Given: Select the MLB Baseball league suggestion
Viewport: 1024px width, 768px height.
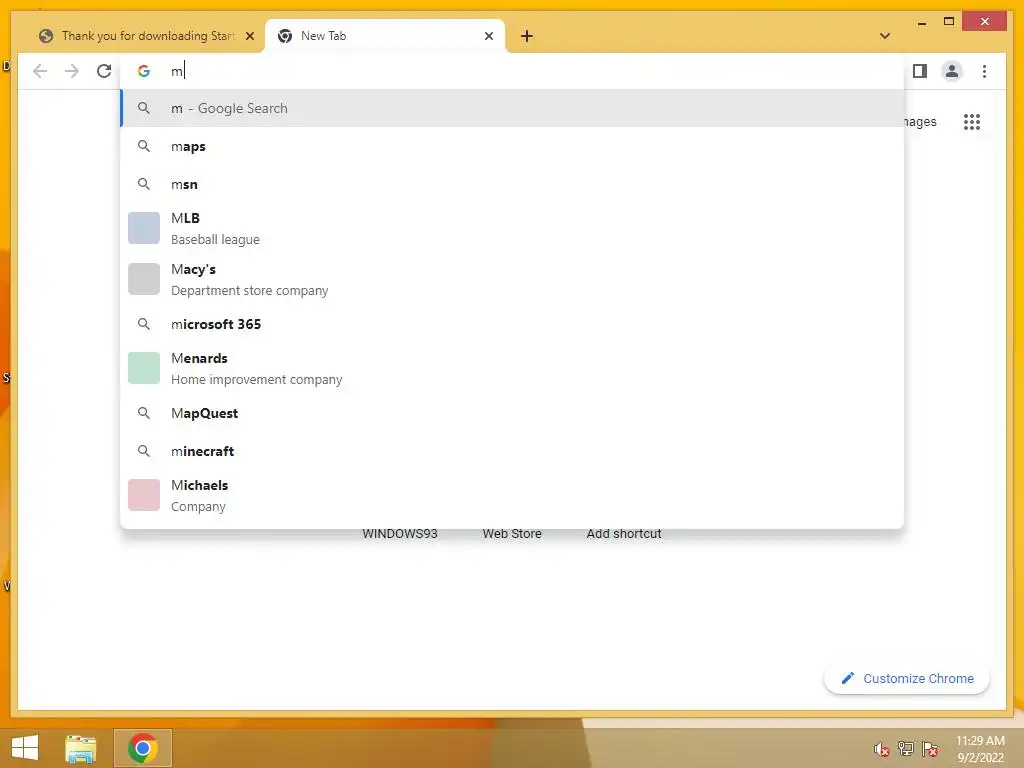Looking at the screenshot, I should click(x=513, y=228).
